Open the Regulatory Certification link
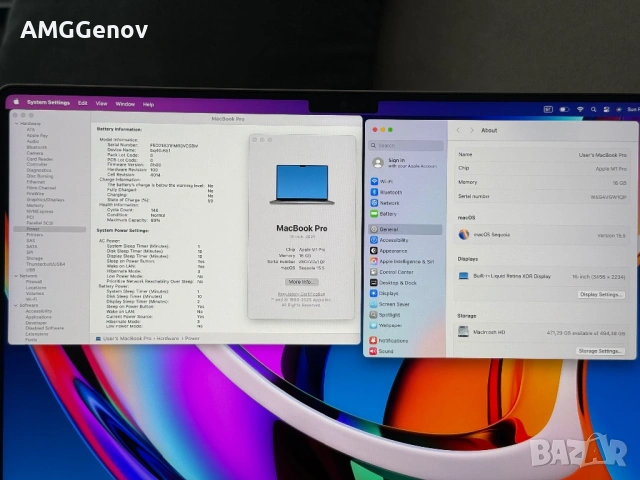 [x=302, y=294]
